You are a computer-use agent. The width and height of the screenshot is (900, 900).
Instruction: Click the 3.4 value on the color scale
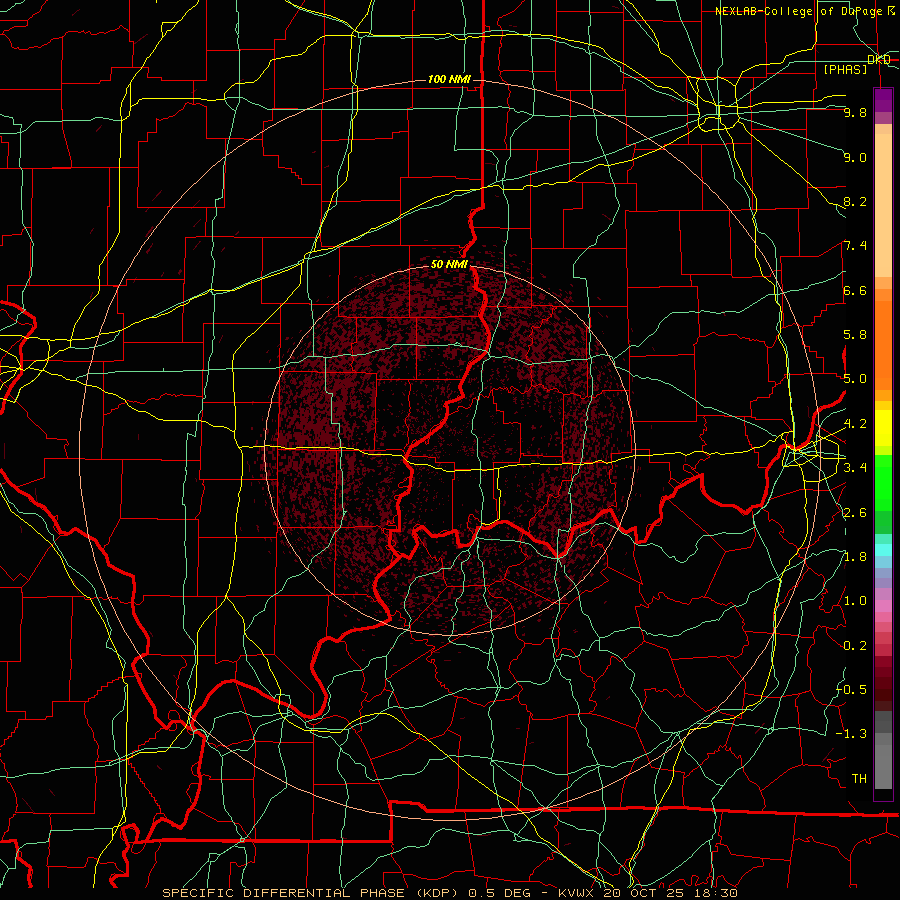(855, 468)
